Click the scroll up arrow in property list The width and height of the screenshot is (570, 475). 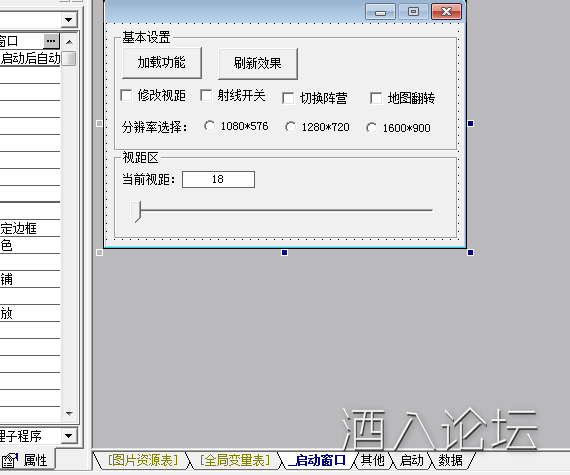point(69,42)
